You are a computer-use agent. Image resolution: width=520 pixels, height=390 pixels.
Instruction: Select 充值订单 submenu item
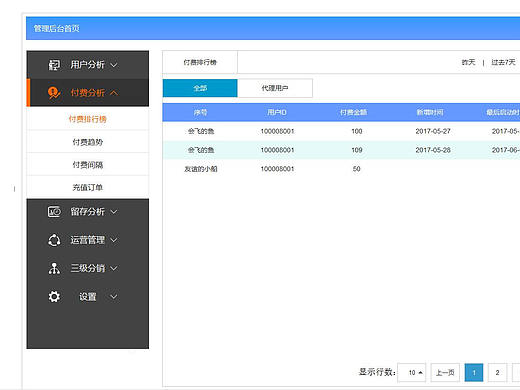click(88, 187)
